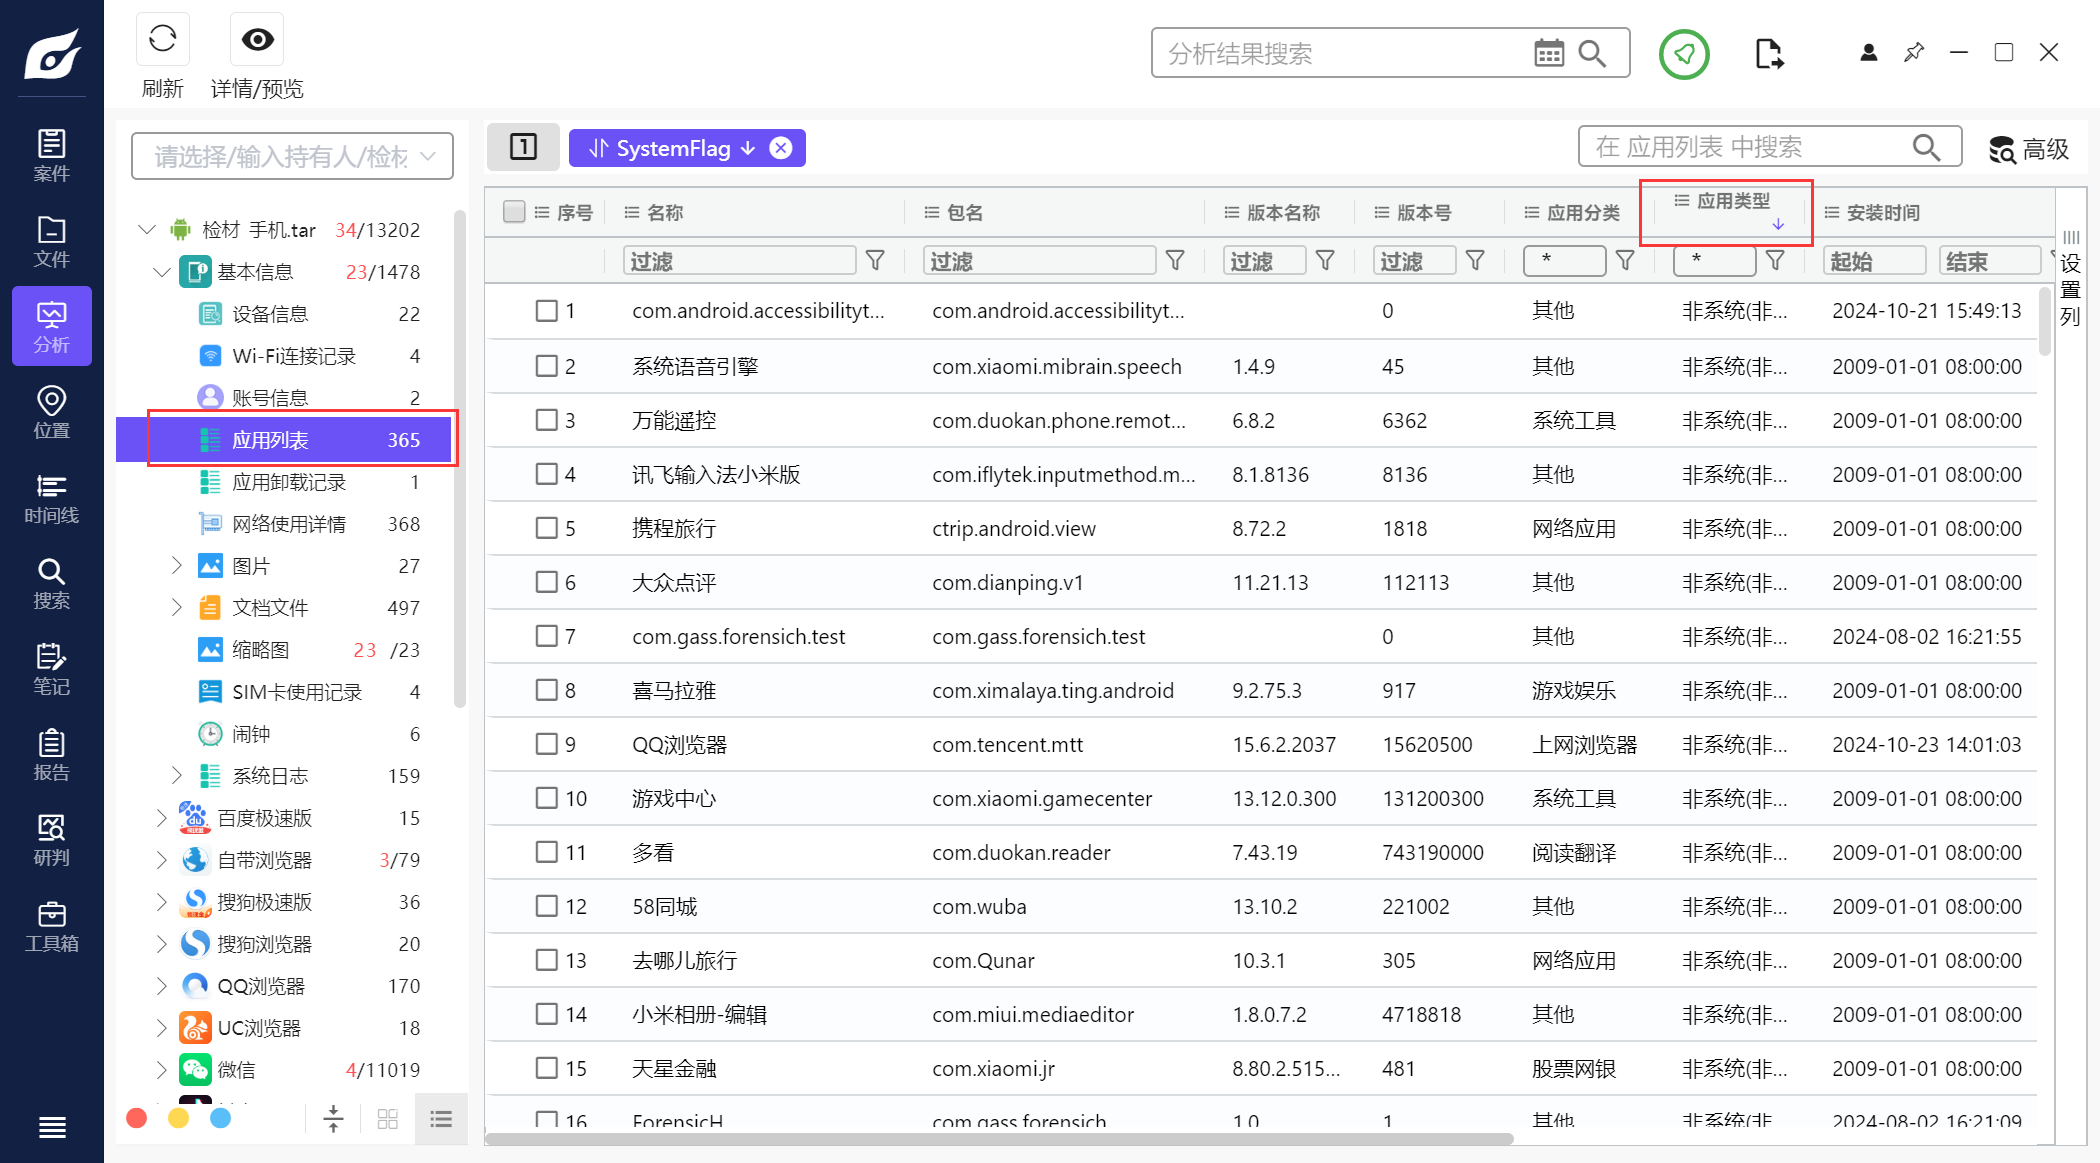
Task: Expand the 系统日志 tree node
Action: point(176,776)
